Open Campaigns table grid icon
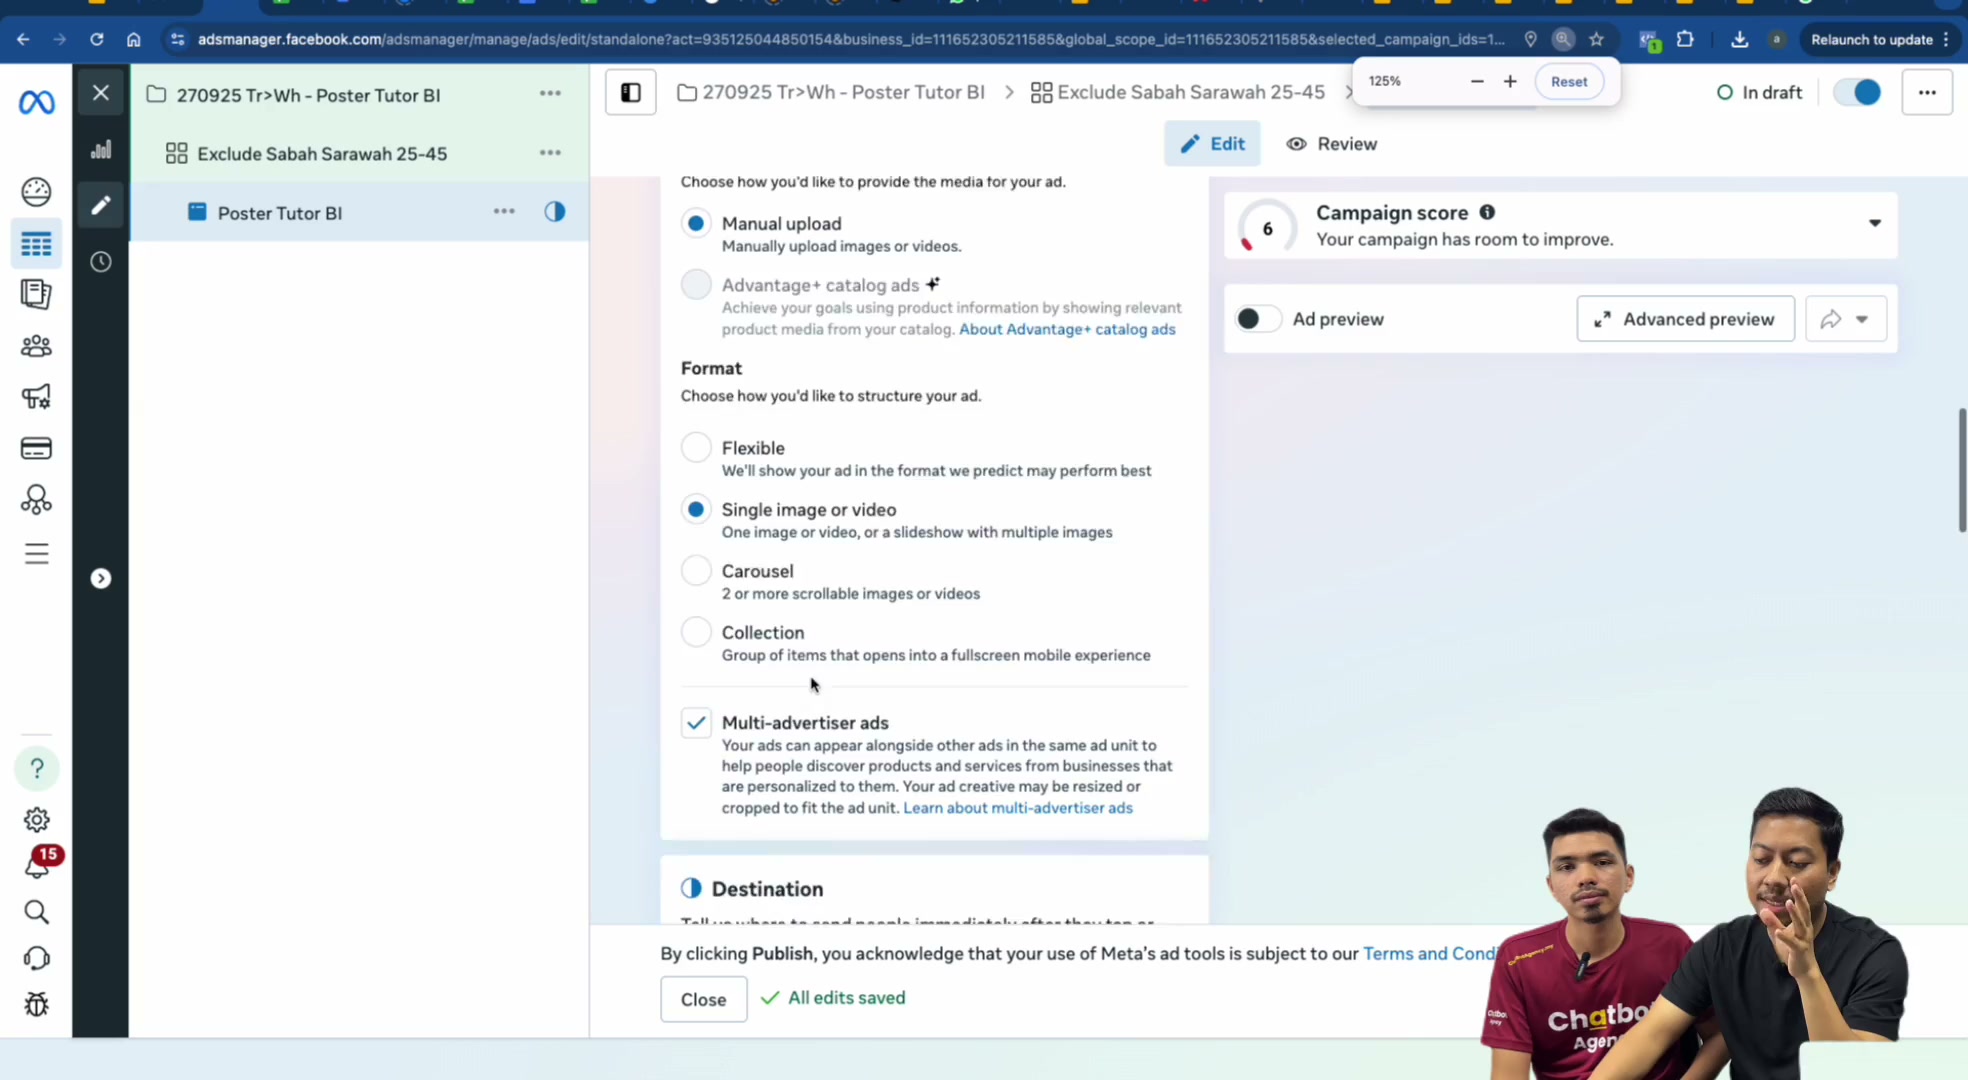1968x1080 pixels. pos(36,244)
